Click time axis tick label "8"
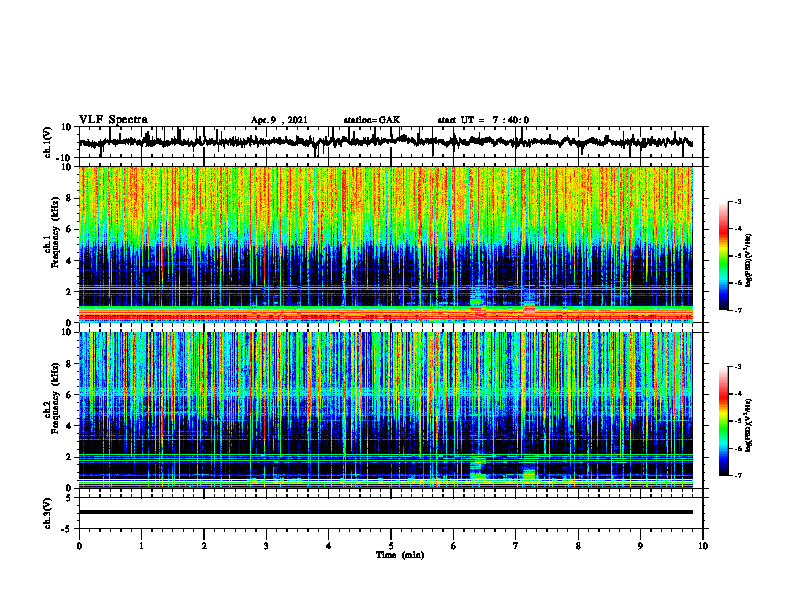Viewport: 792px width, 612px height. point(578,546)
